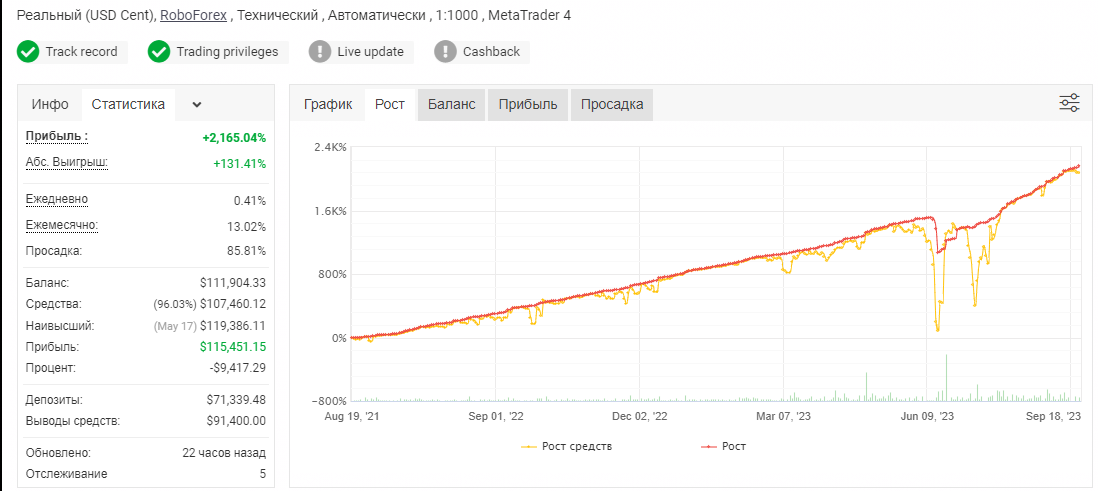Click the Track record badge label
1098x491 pixels.
tap(81, 52)
